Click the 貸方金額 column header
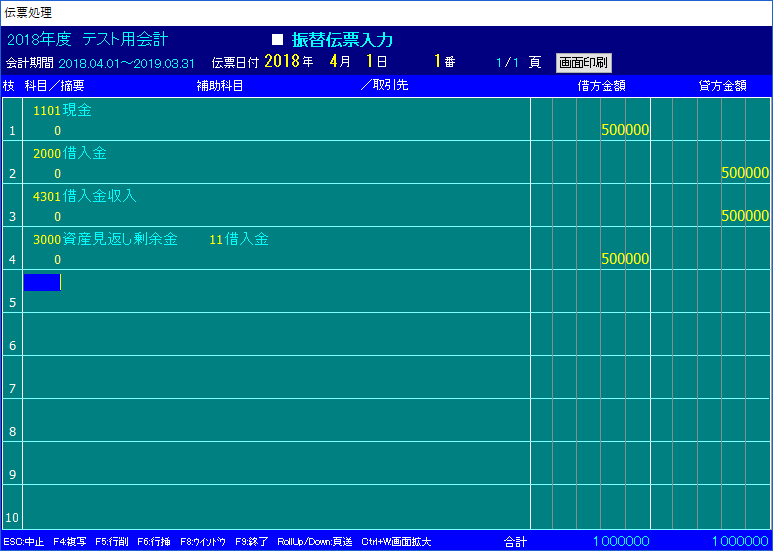Image resolution: width=773 pixels, height=551 pixels. click(722, 86)
